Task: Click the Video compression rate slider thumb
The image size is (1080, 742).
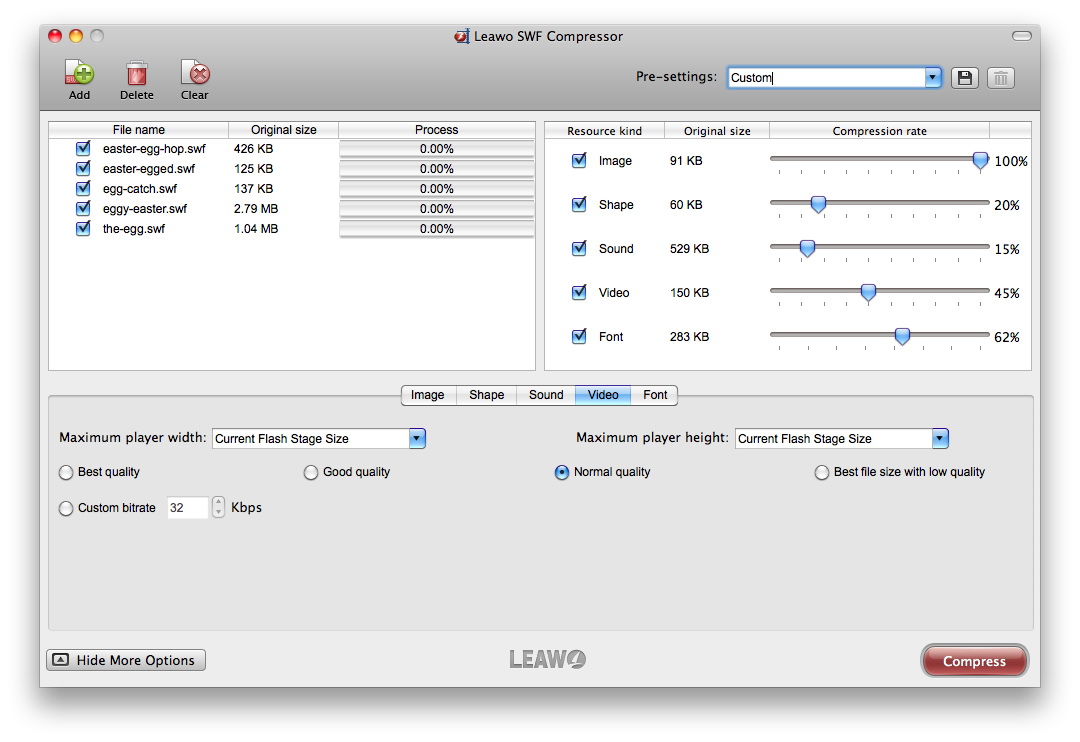Action: [869, 293]
